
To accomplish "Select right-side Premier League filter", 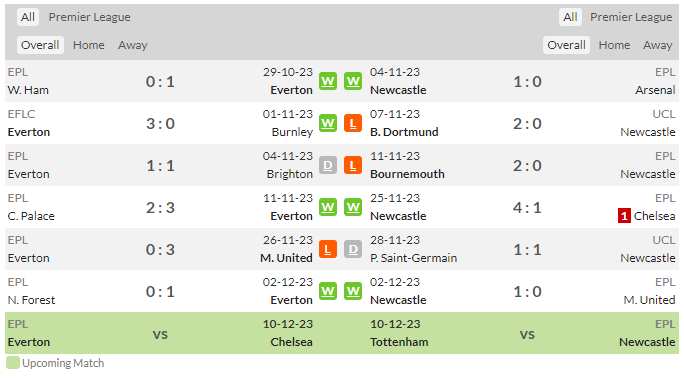I will point(631,17).
